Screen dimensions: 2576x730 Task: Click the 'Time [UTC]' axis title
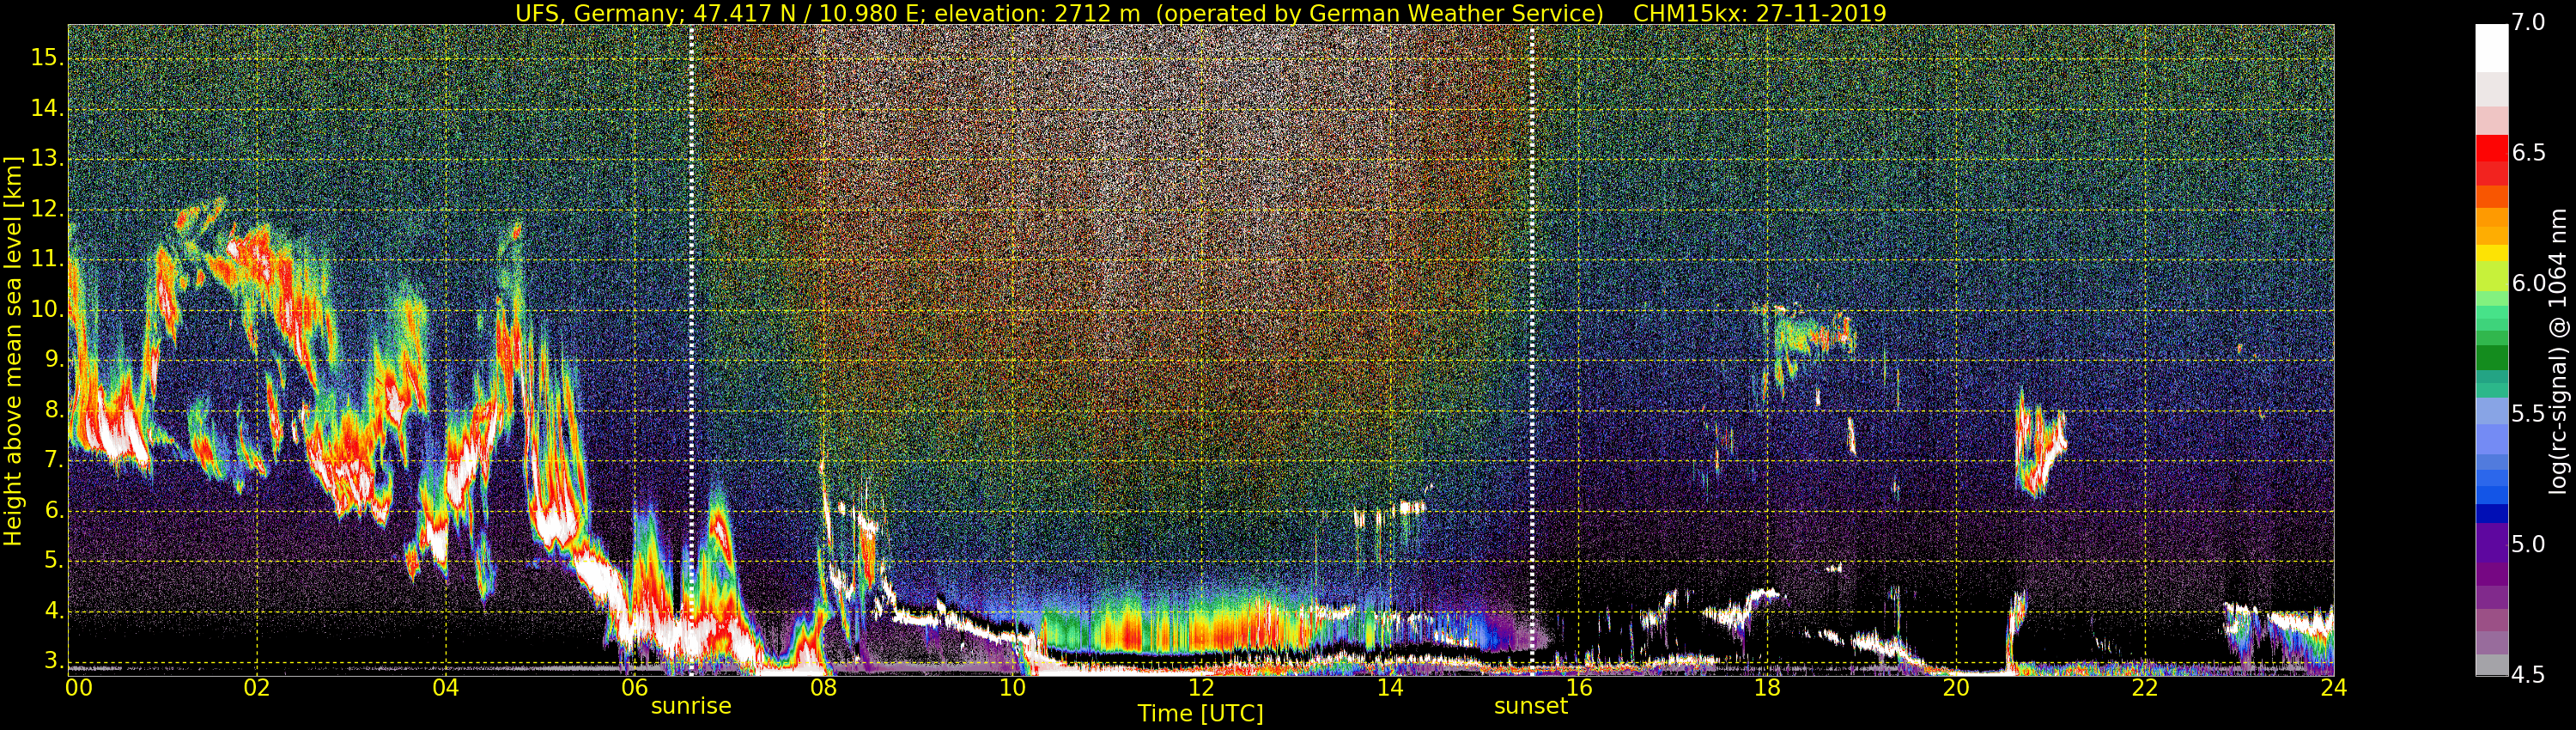click(x=1200, y=714)
